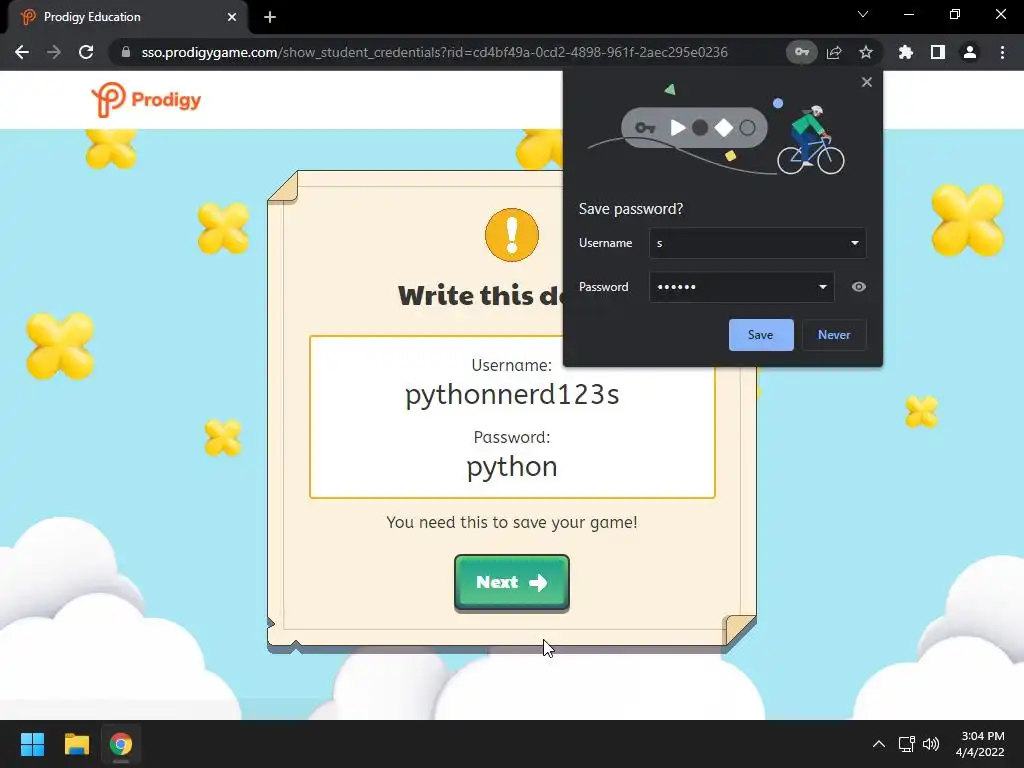This screenshot has height=768, width=1024.
Task: Toggle the browser side panel icon
Action: [938, 52]
